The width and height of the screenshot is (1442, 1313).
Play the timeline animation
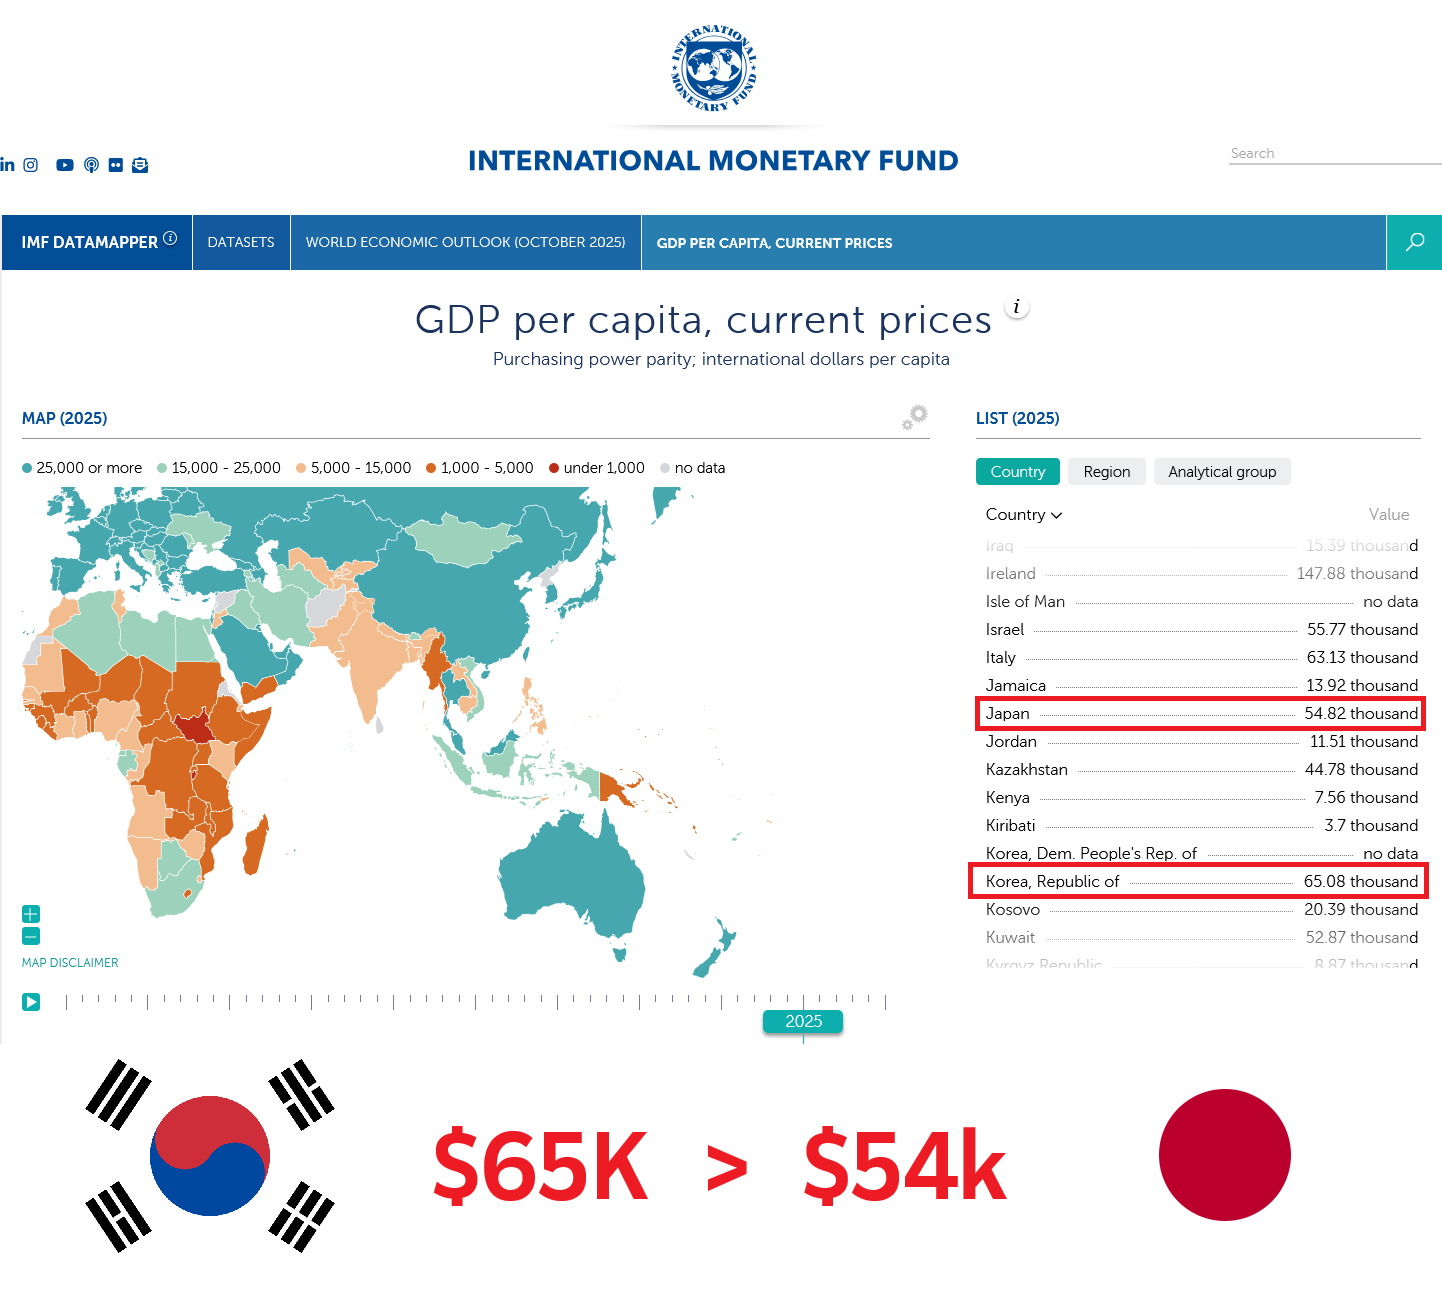(x=31, y=1002)
